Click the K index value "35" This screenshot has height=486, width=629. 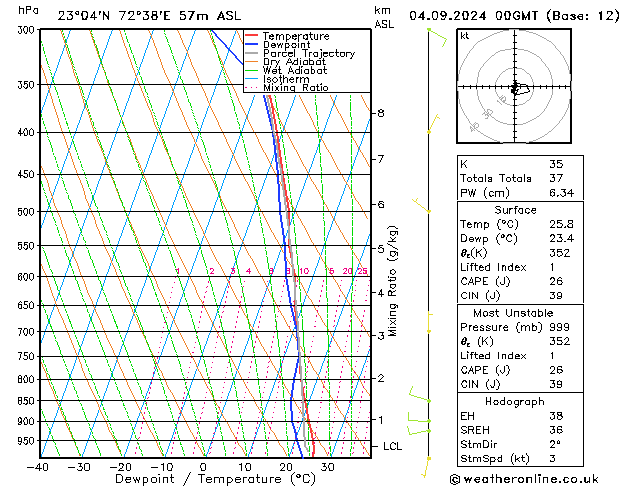point(556,164)
